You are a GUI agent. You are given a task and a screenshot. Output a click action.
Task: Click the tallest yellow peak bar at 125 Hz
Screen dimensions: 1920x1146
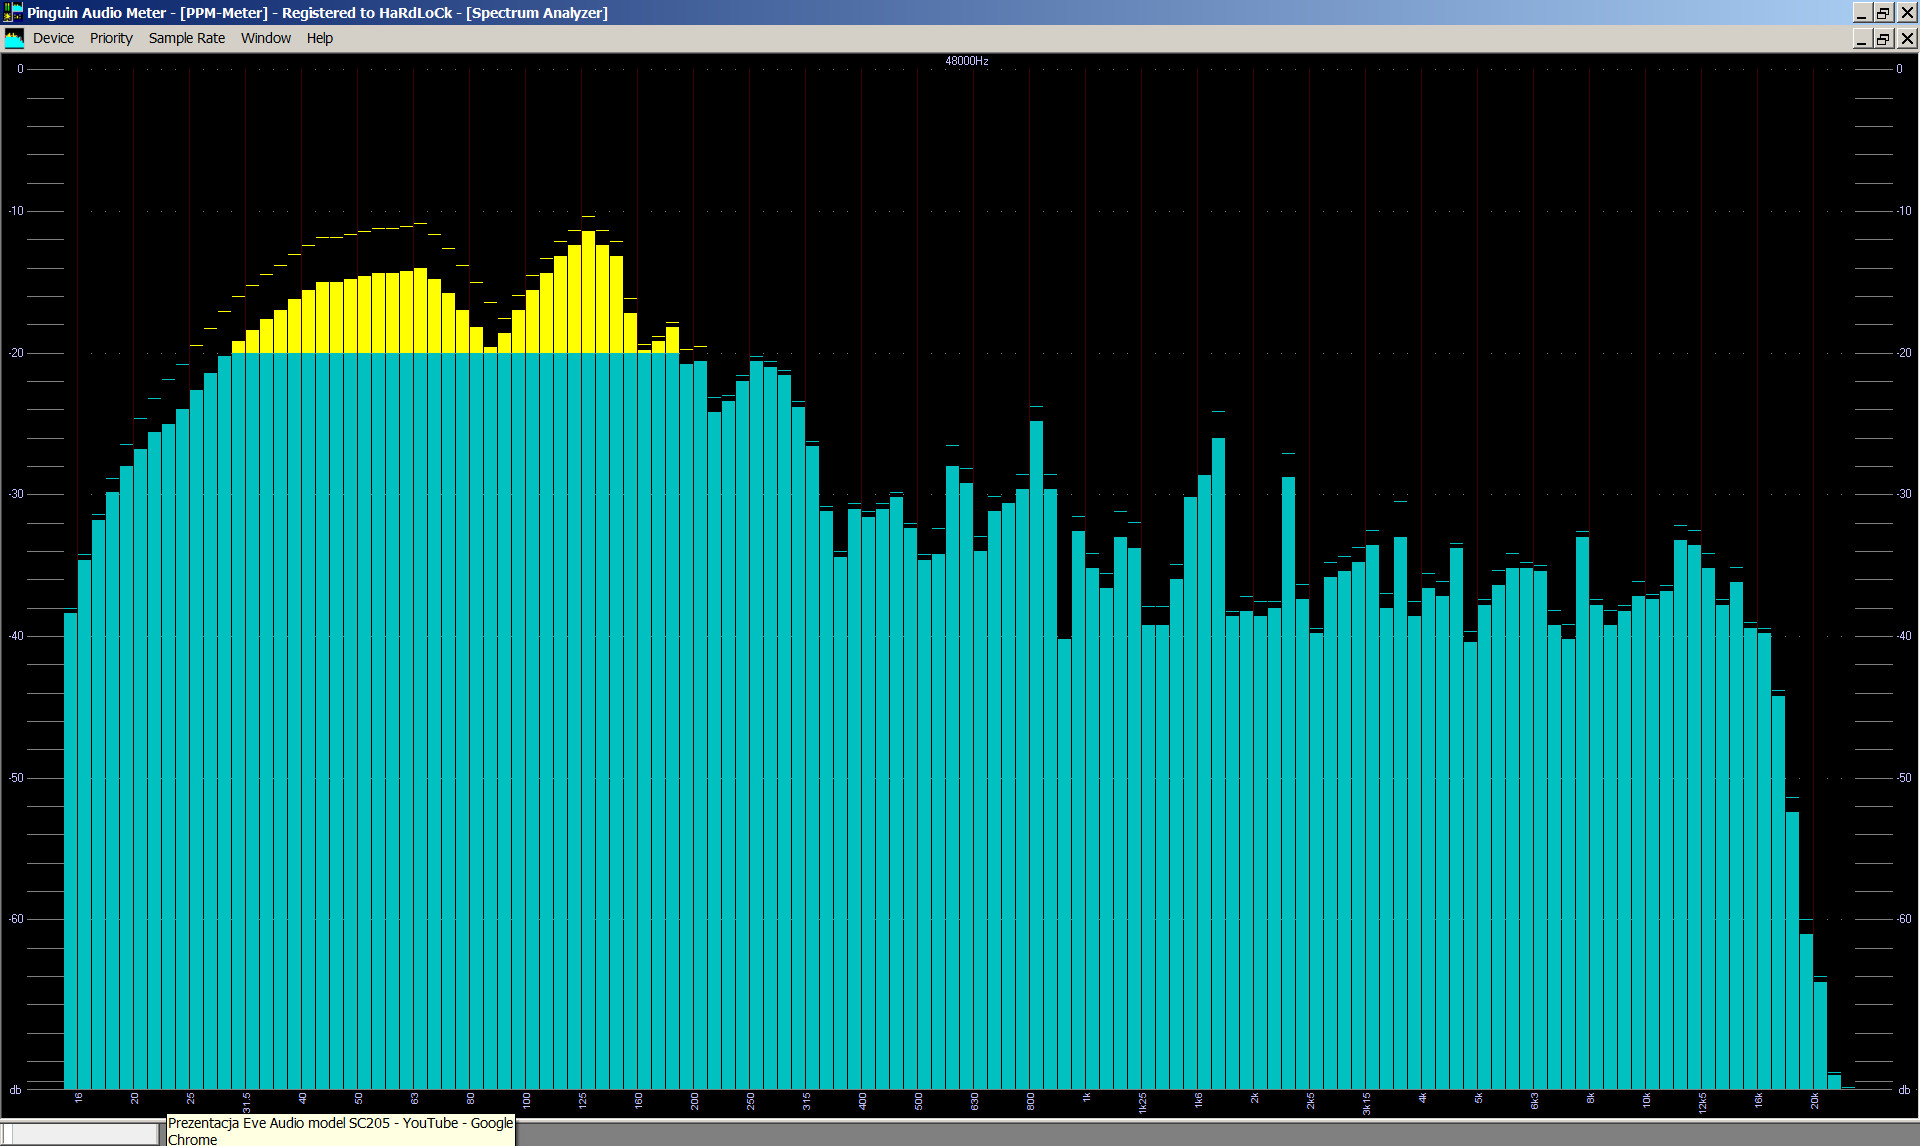point(588,290)
